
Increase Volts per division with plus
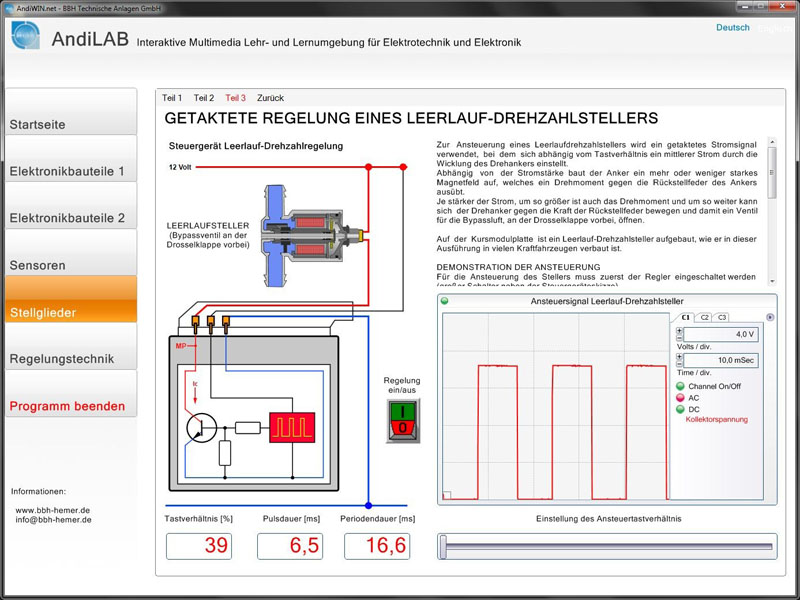tap(679, 331)
